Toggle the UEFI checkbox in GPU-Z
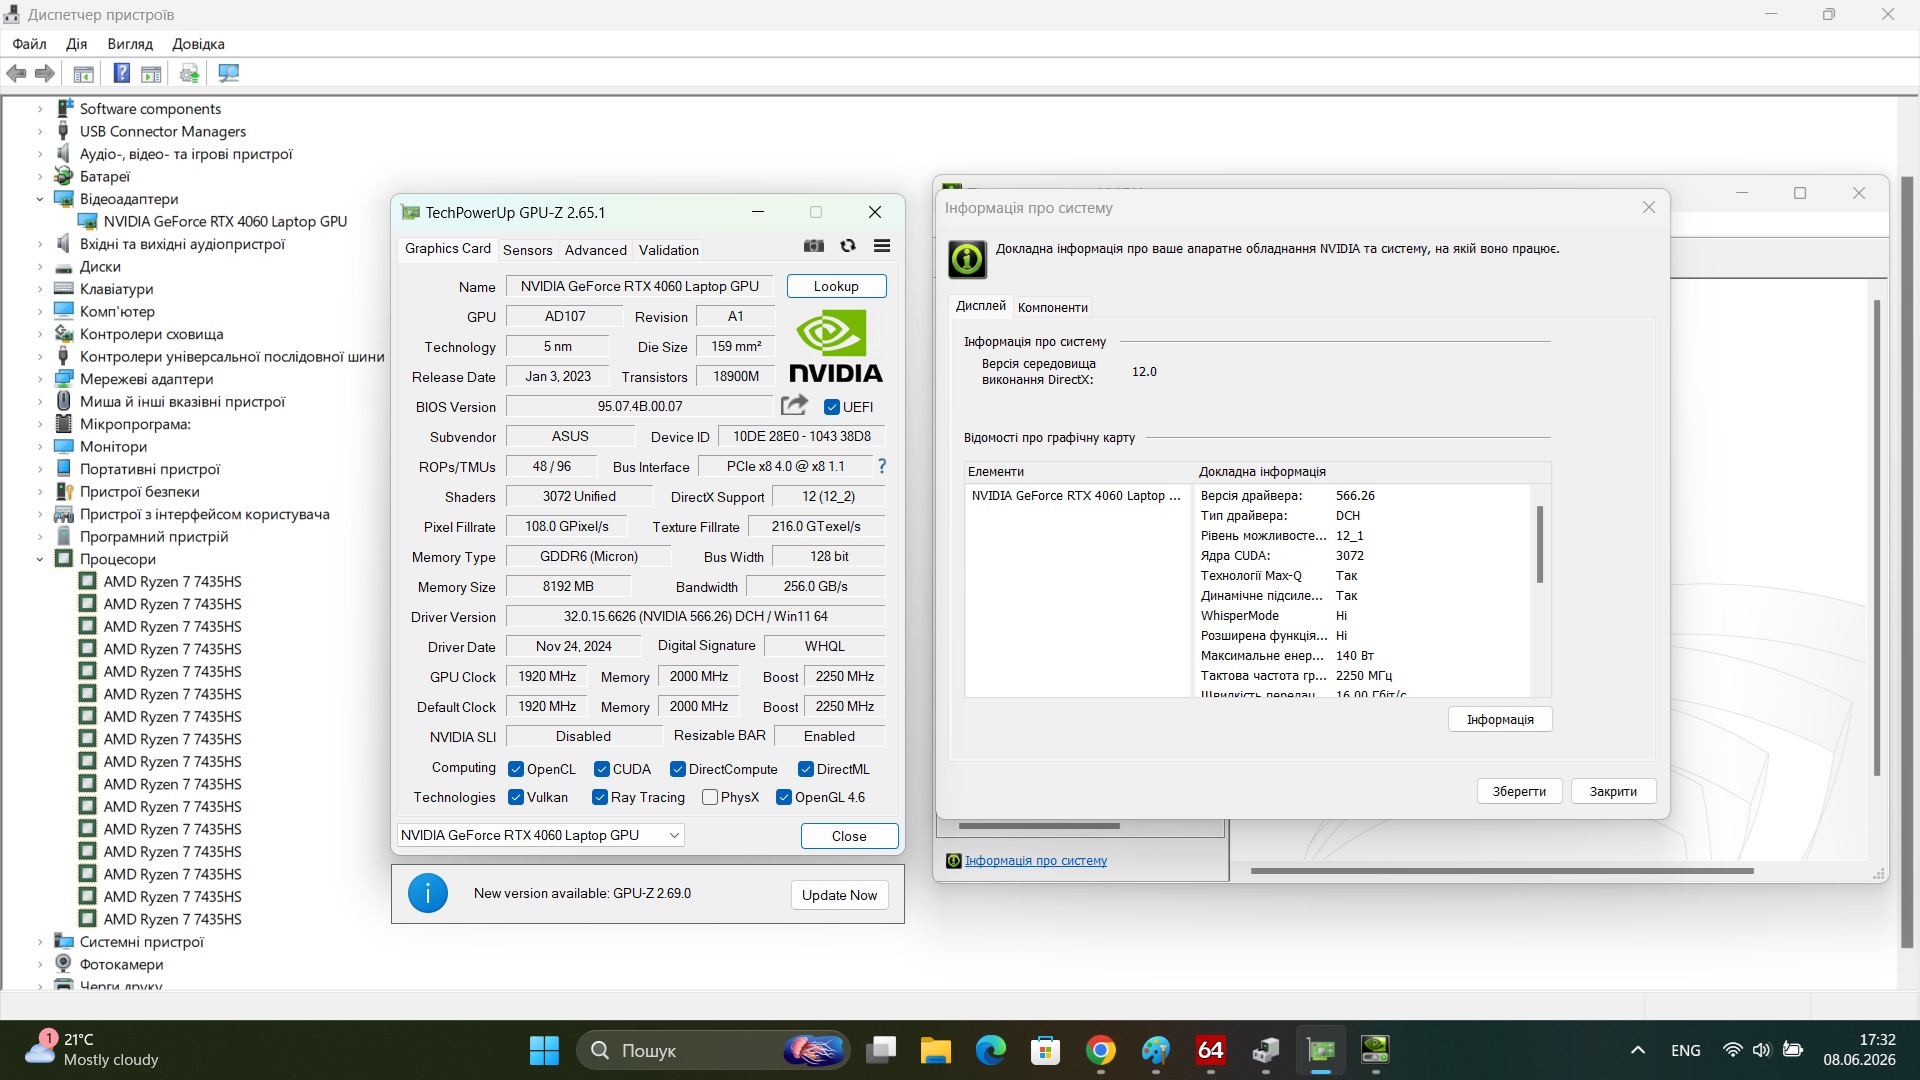Screen dimensions: 1920x1080 (831, 407)
